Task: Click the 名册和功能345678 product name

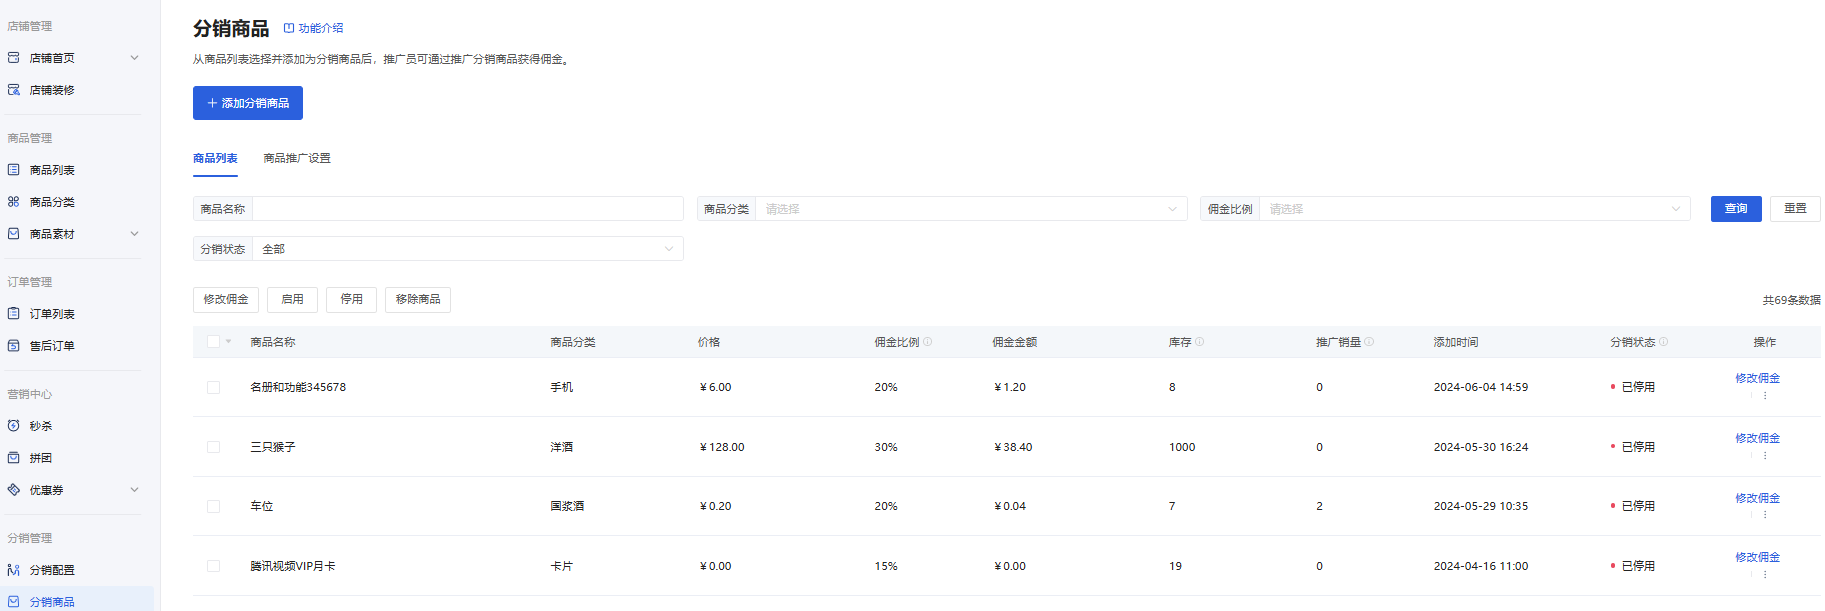Action: coord(298,387)
